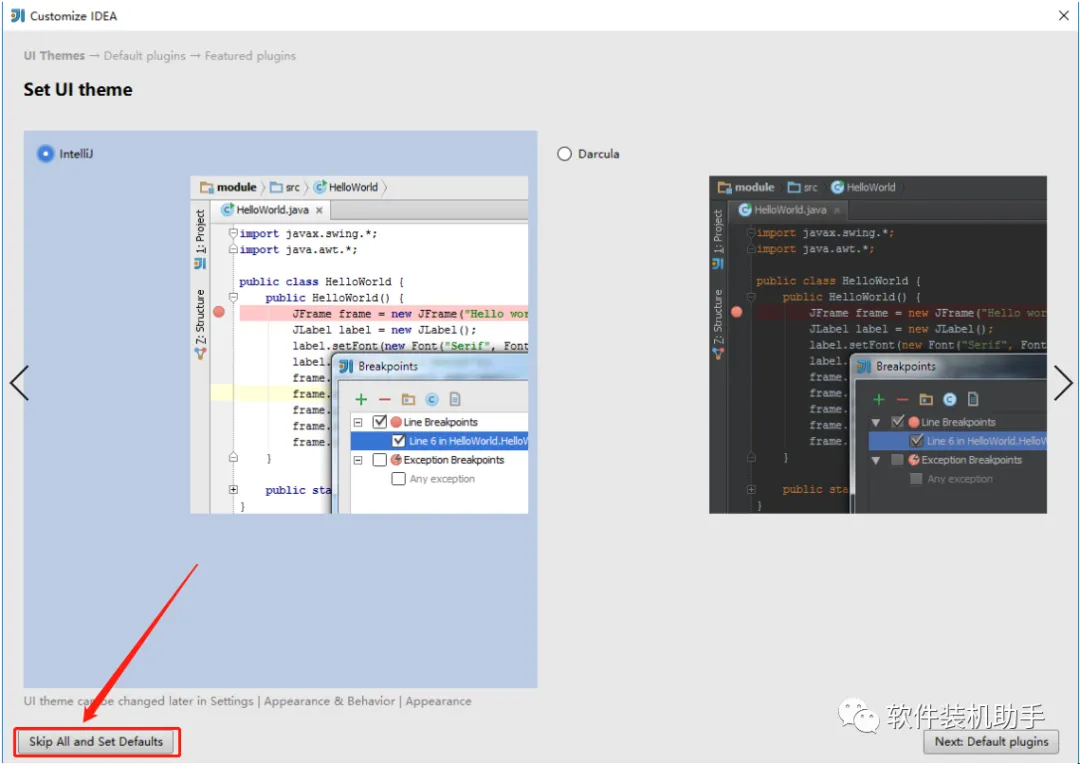Click the left chevron arrow

19,383
